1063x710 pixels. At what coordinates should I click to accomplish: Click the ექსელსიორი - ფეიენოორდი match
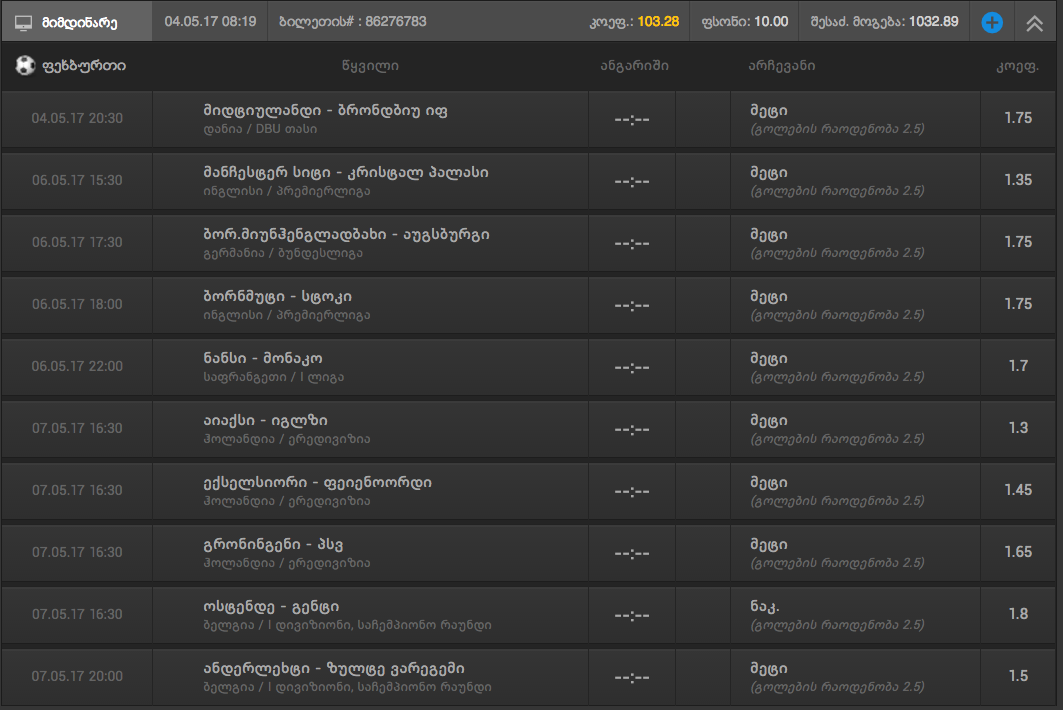point(317,482)
